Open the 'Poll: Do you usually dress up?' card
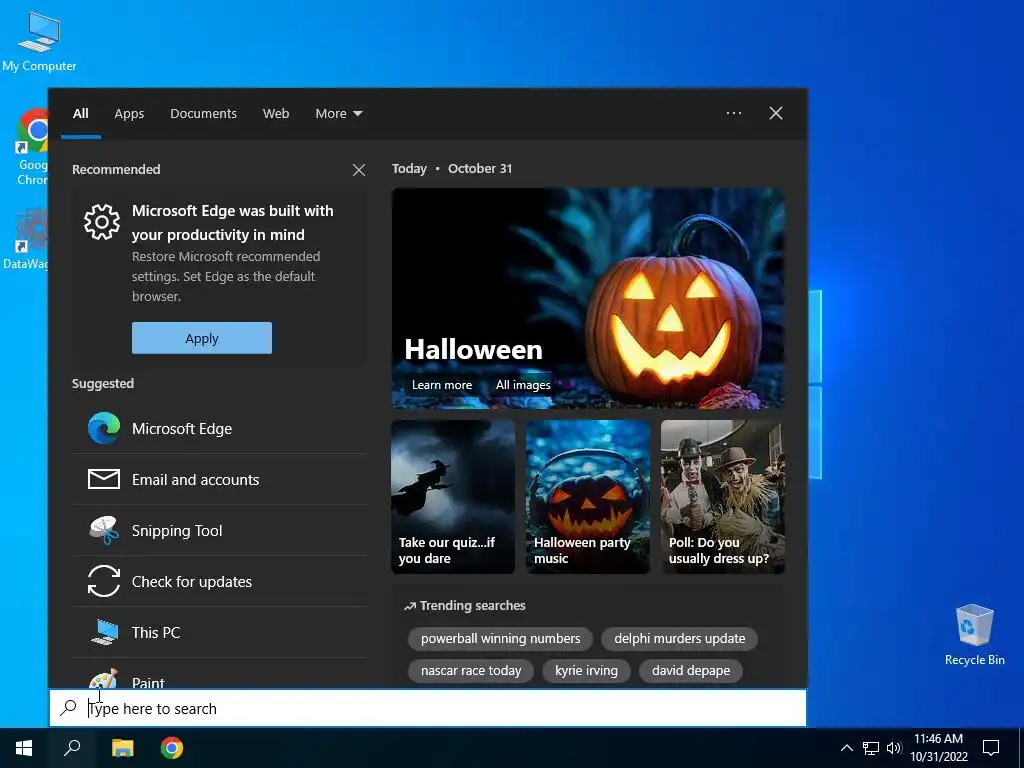Image resolution: width=1024 pixels, height=768 pixels. [723, 497]
